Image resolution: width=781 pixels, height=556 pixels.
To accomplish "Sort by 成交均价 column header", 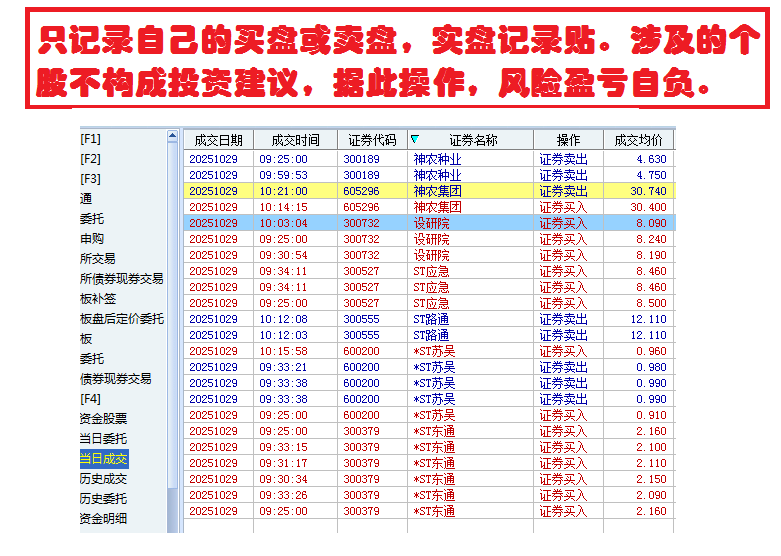I will tap(639, 140).
